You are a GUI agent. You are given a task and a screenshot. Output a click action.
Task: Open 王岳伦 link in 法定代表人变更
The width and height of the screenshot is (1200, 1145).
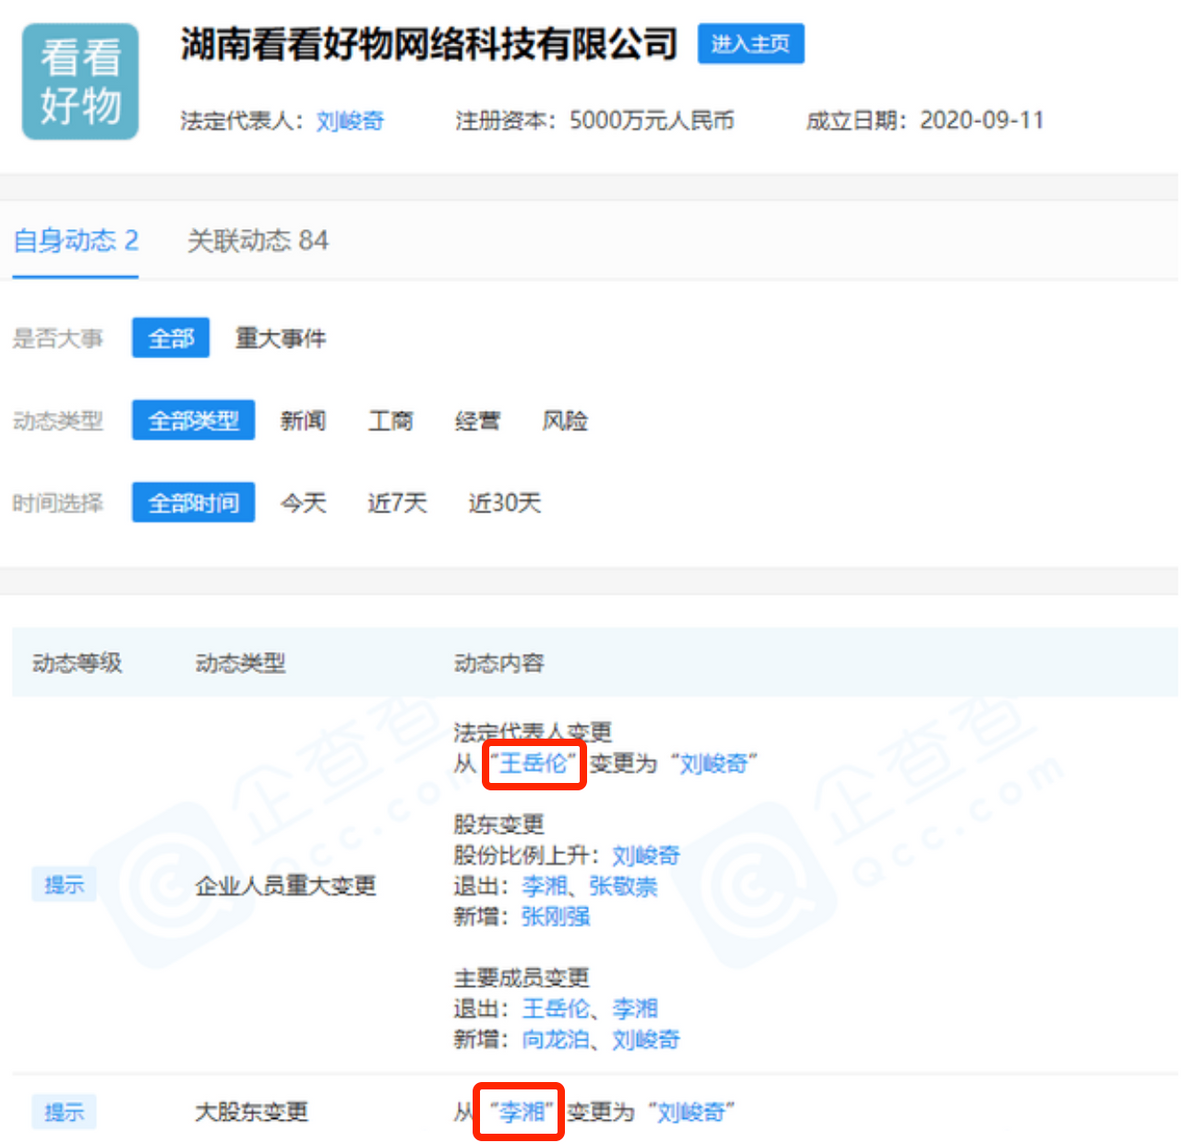(x=534, y=764)
